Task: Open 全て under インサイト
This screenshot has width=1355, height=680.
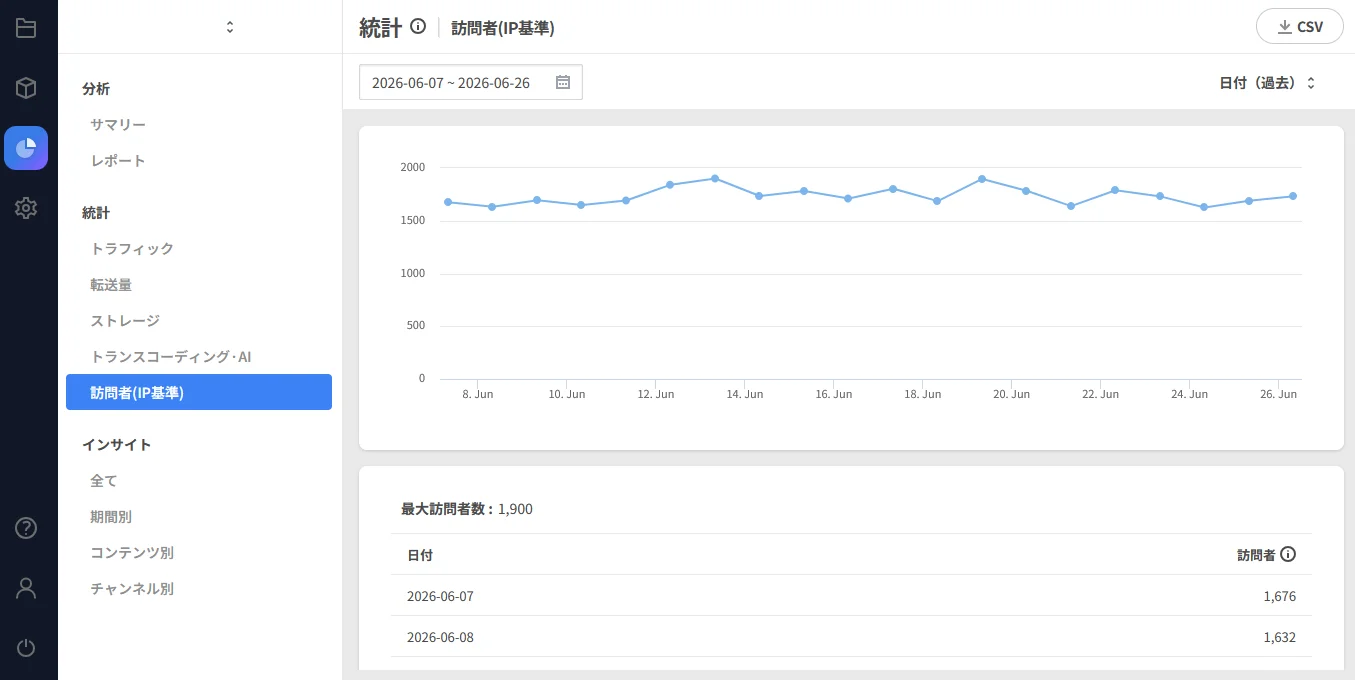Action: pos(104,481)
